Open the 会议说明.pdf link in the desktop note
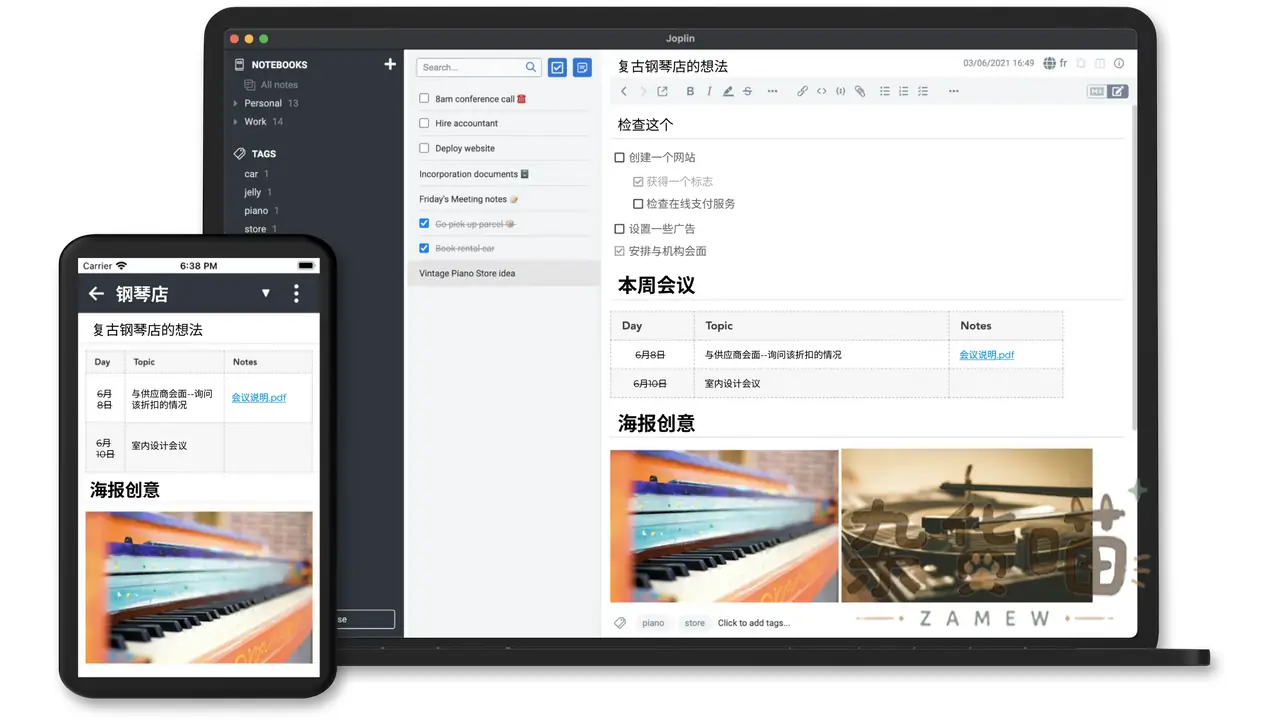The image size is (1280, 720). (987, 355)
